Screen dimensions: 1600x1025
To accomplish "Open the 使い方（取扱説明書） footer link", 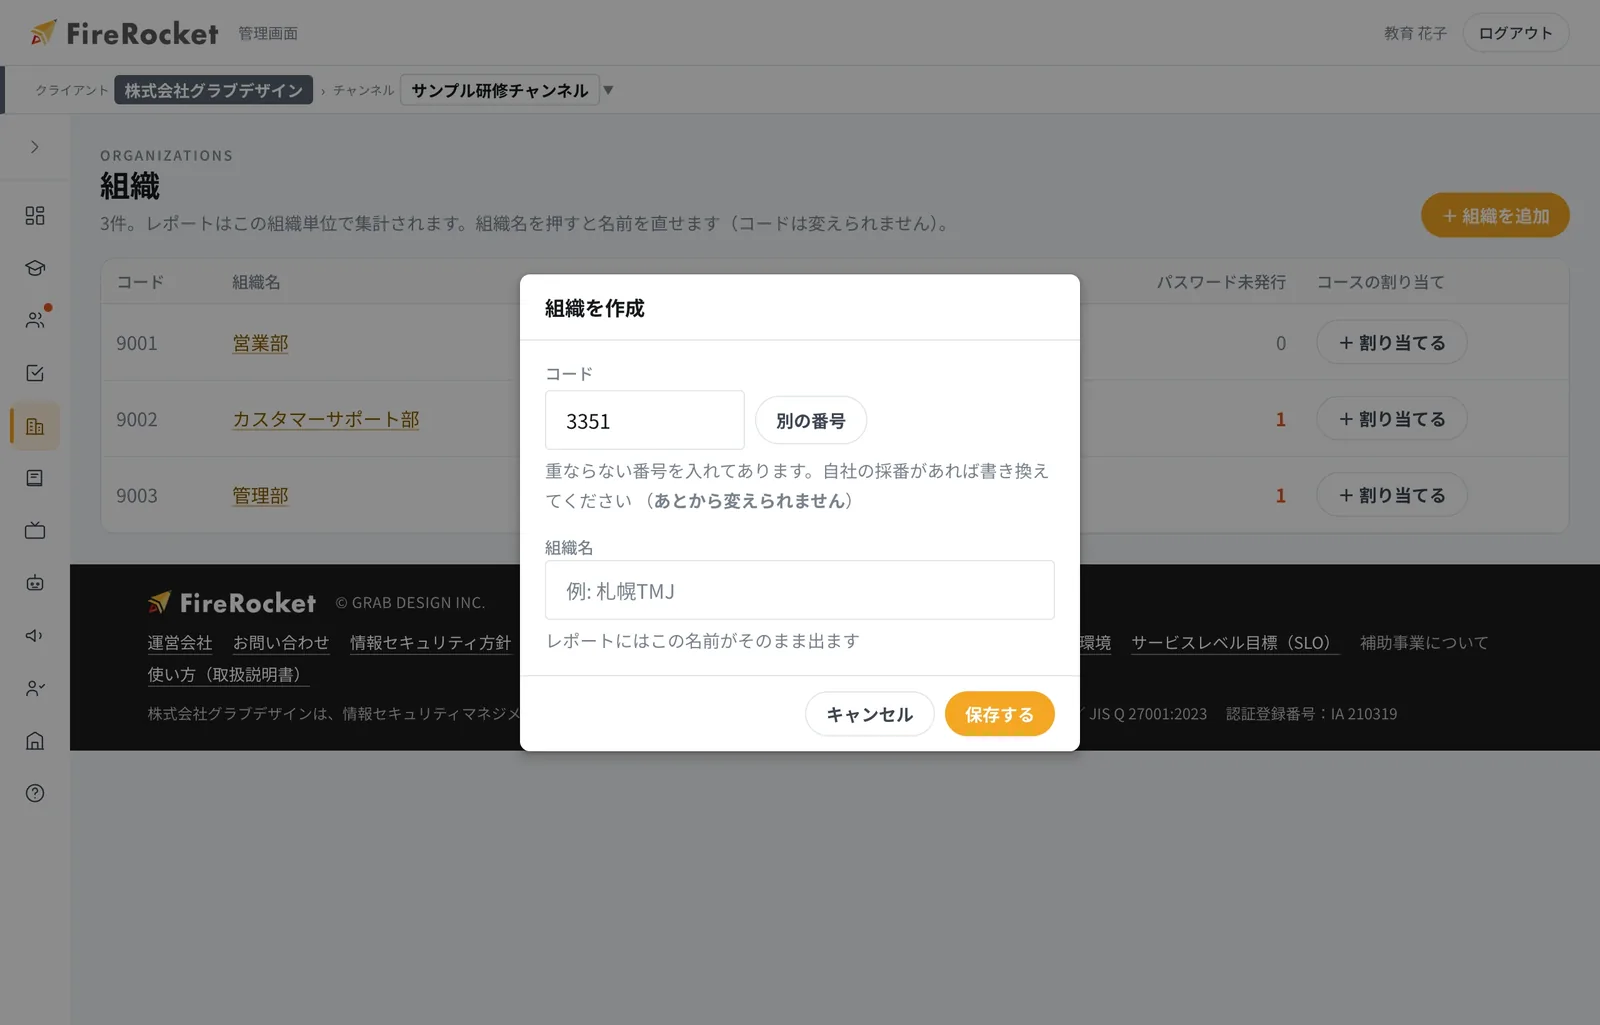I will tap(228, 674).
